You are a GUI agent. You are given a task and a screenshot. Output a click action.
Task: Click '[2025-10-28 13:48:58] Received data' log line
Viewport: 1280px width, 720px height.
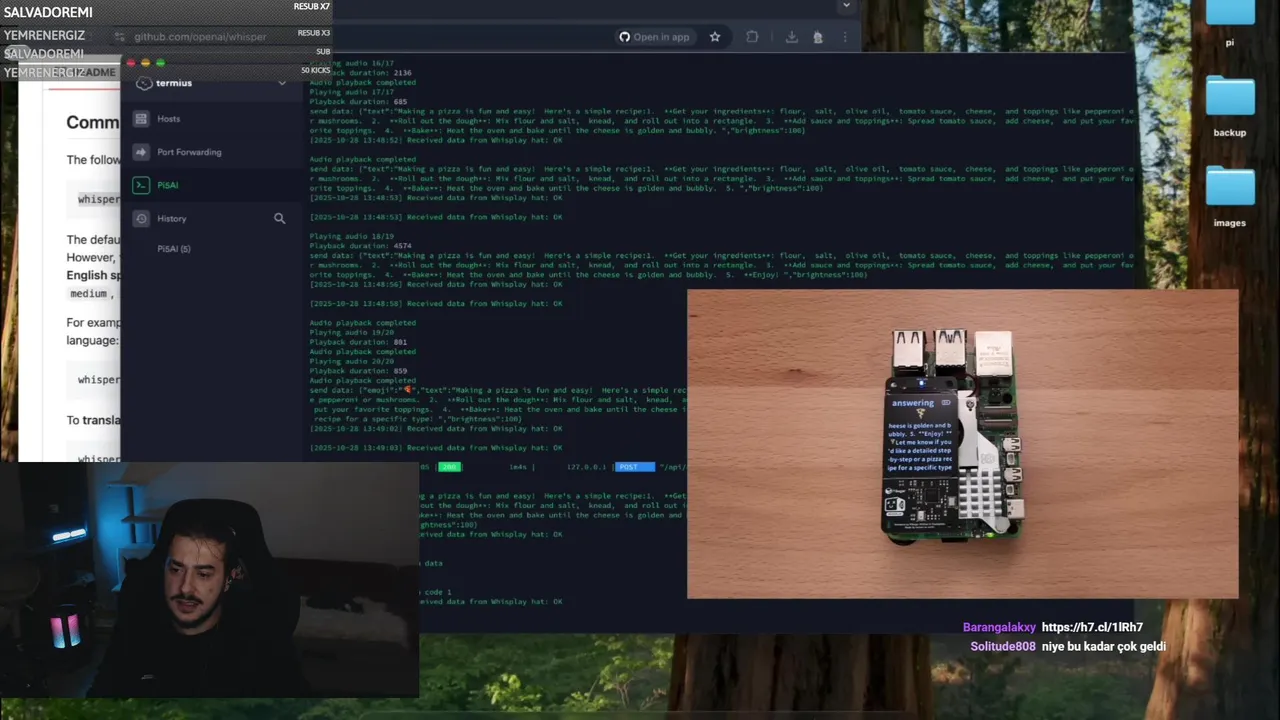coord(436,304)
